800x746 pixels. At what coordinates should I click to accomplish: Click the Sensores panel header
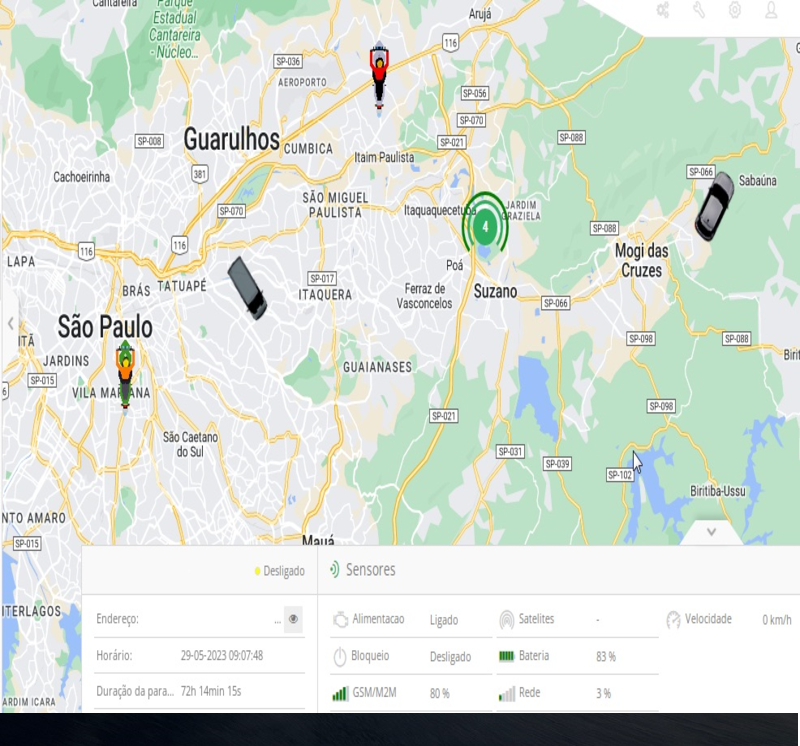370,570
